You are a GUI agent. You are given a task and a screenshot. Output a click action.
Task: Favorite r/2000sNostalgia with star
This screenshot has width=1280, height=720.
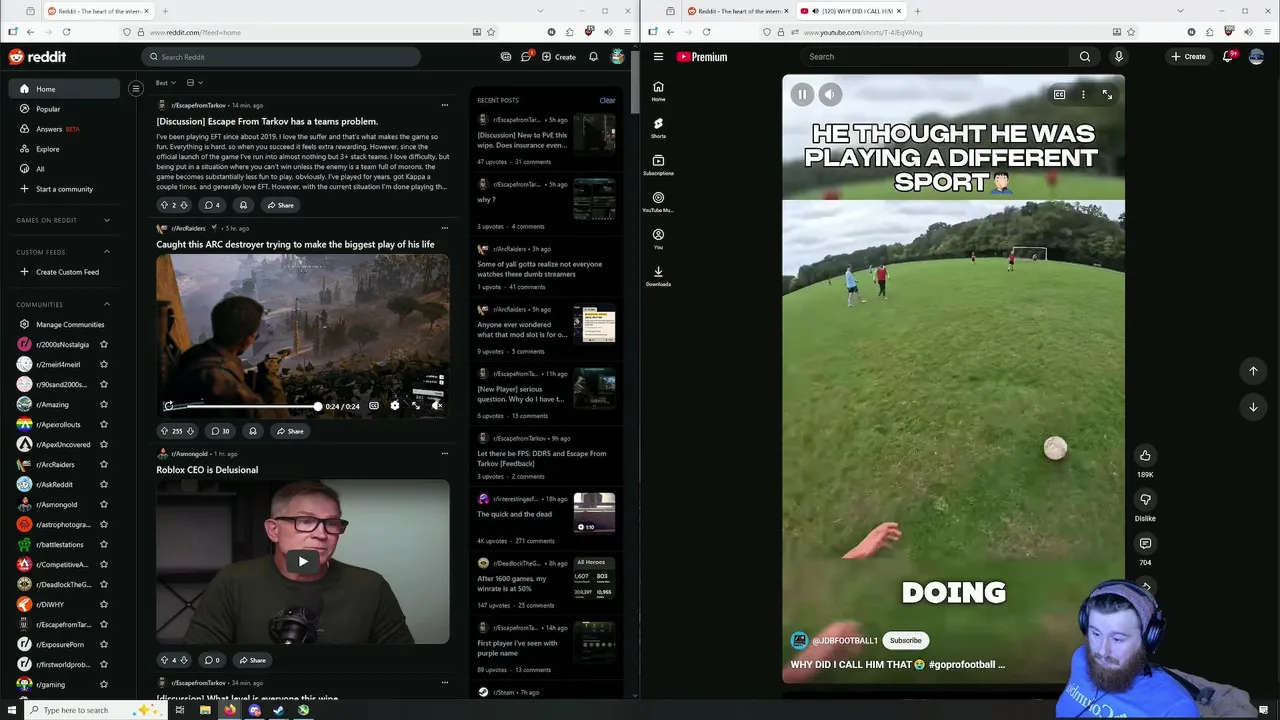tap(103, 345)
